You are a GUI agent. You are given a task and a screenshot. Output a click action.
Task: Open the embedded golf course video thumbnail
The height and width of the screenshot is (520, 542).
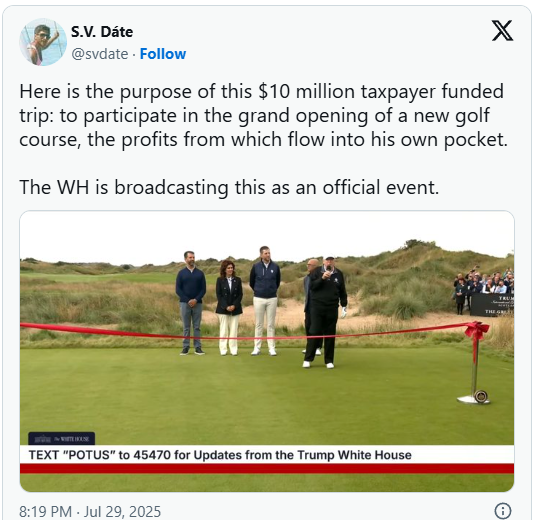pos(267,351)
